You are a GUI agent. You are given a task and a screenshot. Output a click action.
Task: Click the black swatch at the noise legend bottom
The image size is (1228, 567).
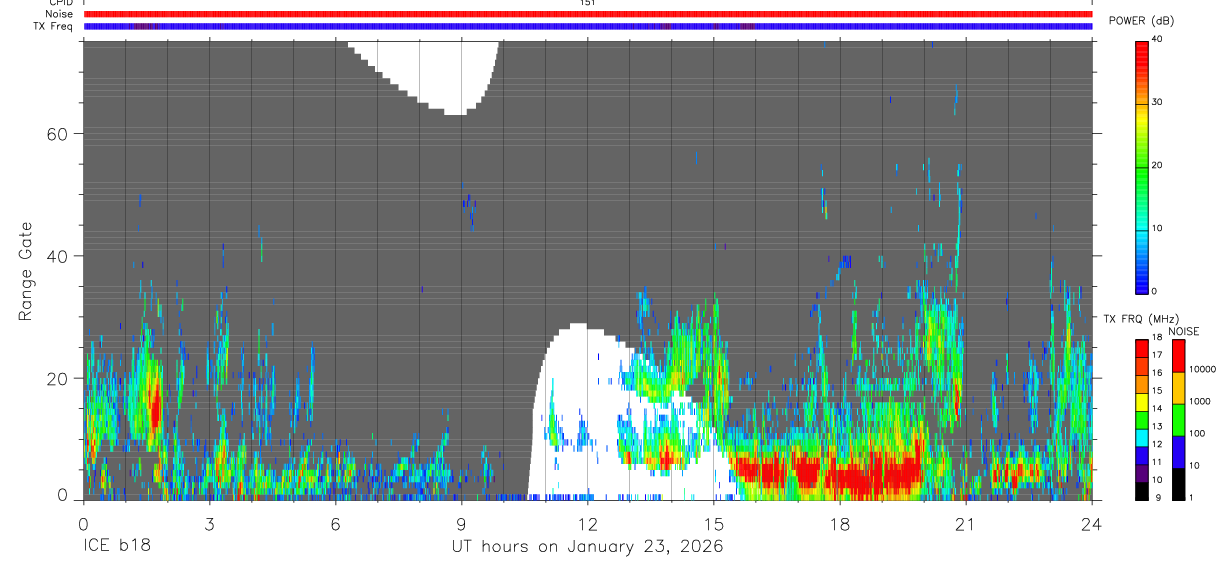click(x=1179, y=484)
